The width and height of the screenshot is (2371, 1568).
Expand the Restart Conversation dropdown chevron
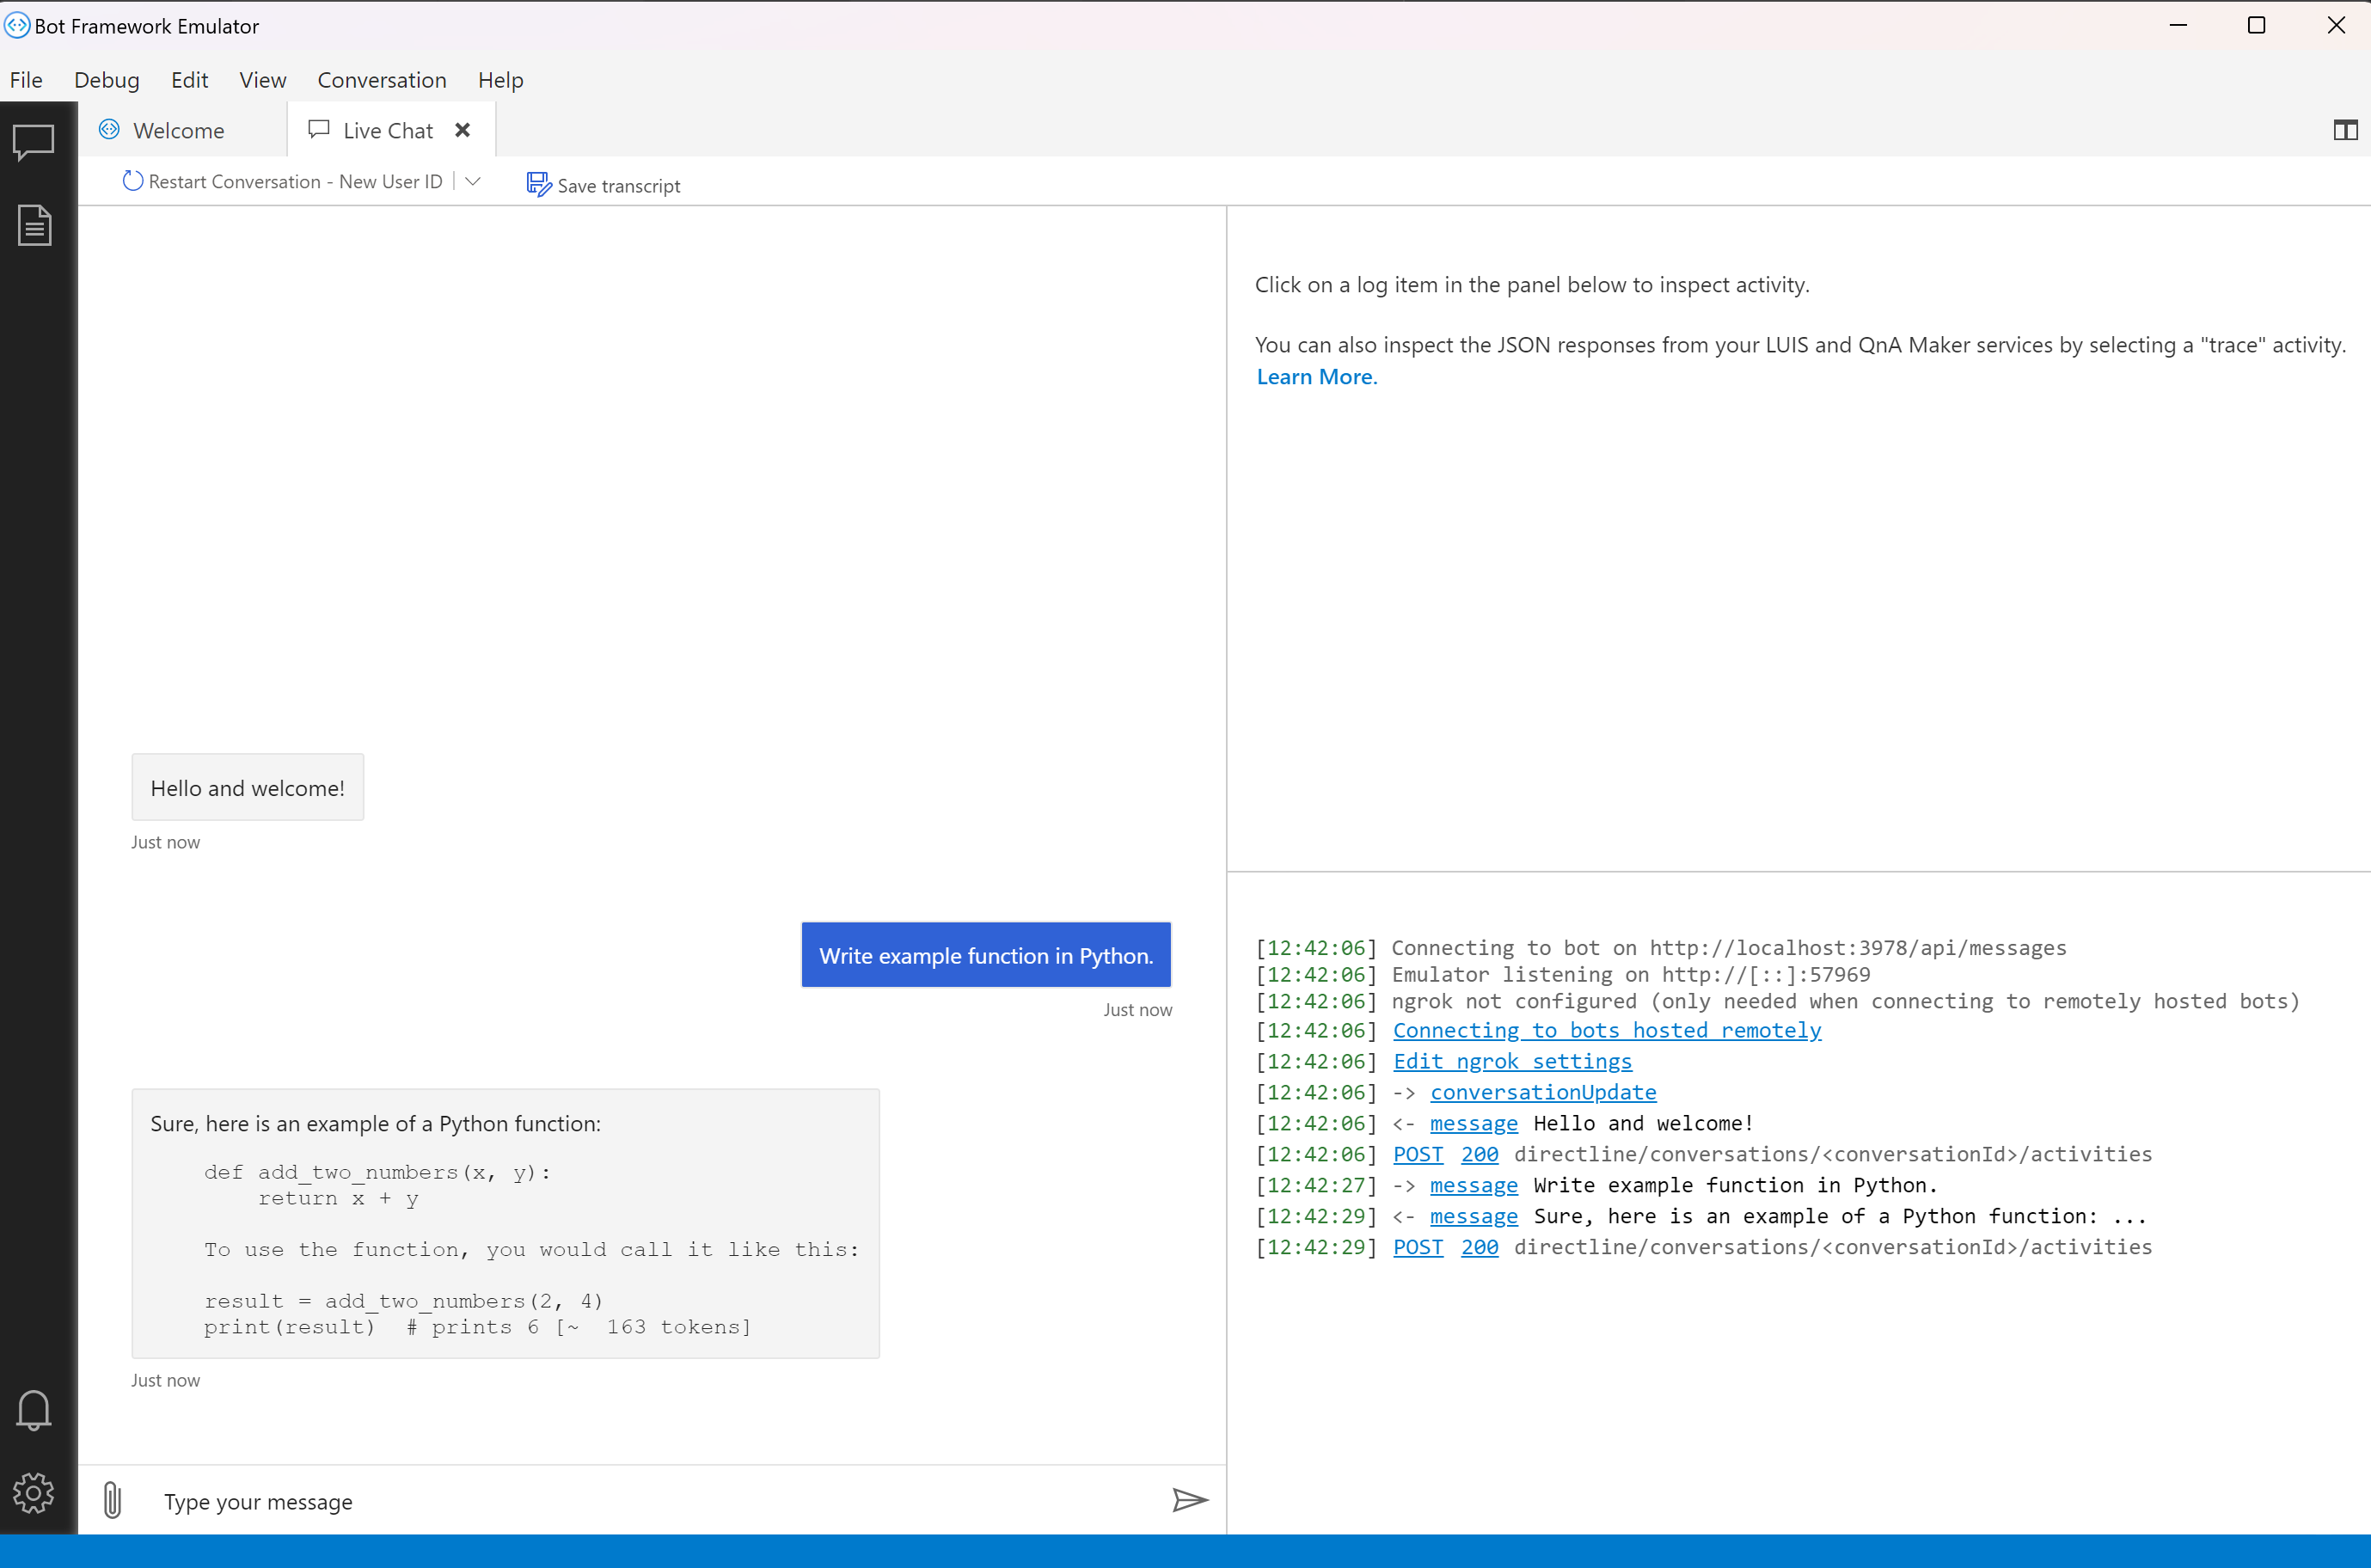tap(474, 181)
